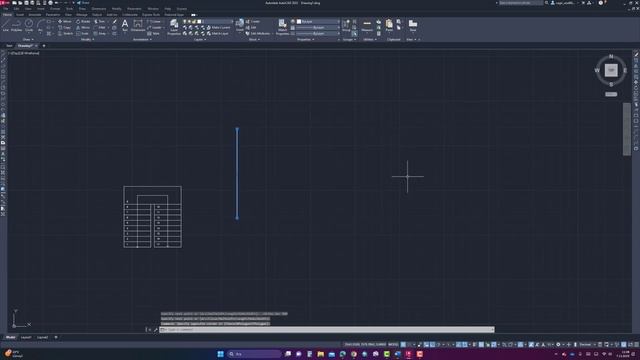
Task: Toggle Object Snap in status bar
Action: pyautogui.click(x=465, y=344)
